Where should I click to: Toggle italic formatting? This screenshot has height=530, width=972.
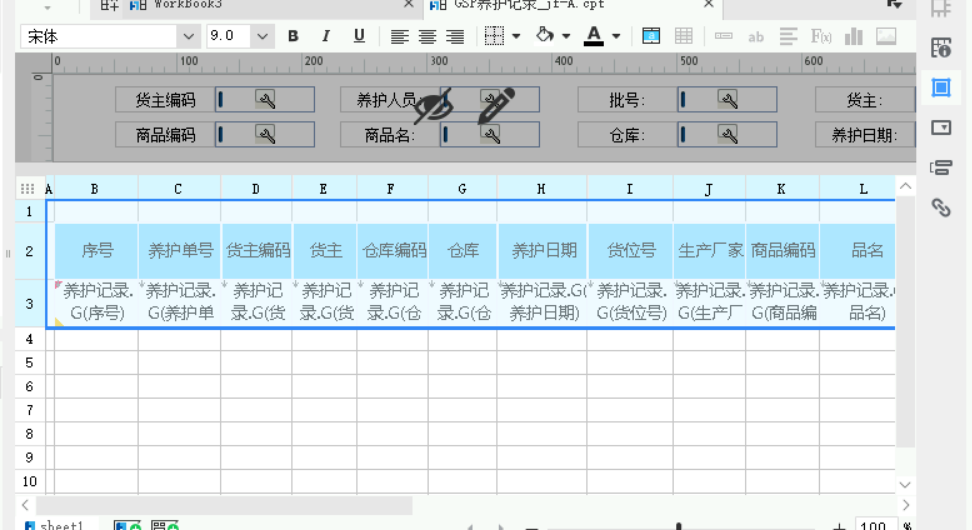pyautogui.click(x=326, y=37)
